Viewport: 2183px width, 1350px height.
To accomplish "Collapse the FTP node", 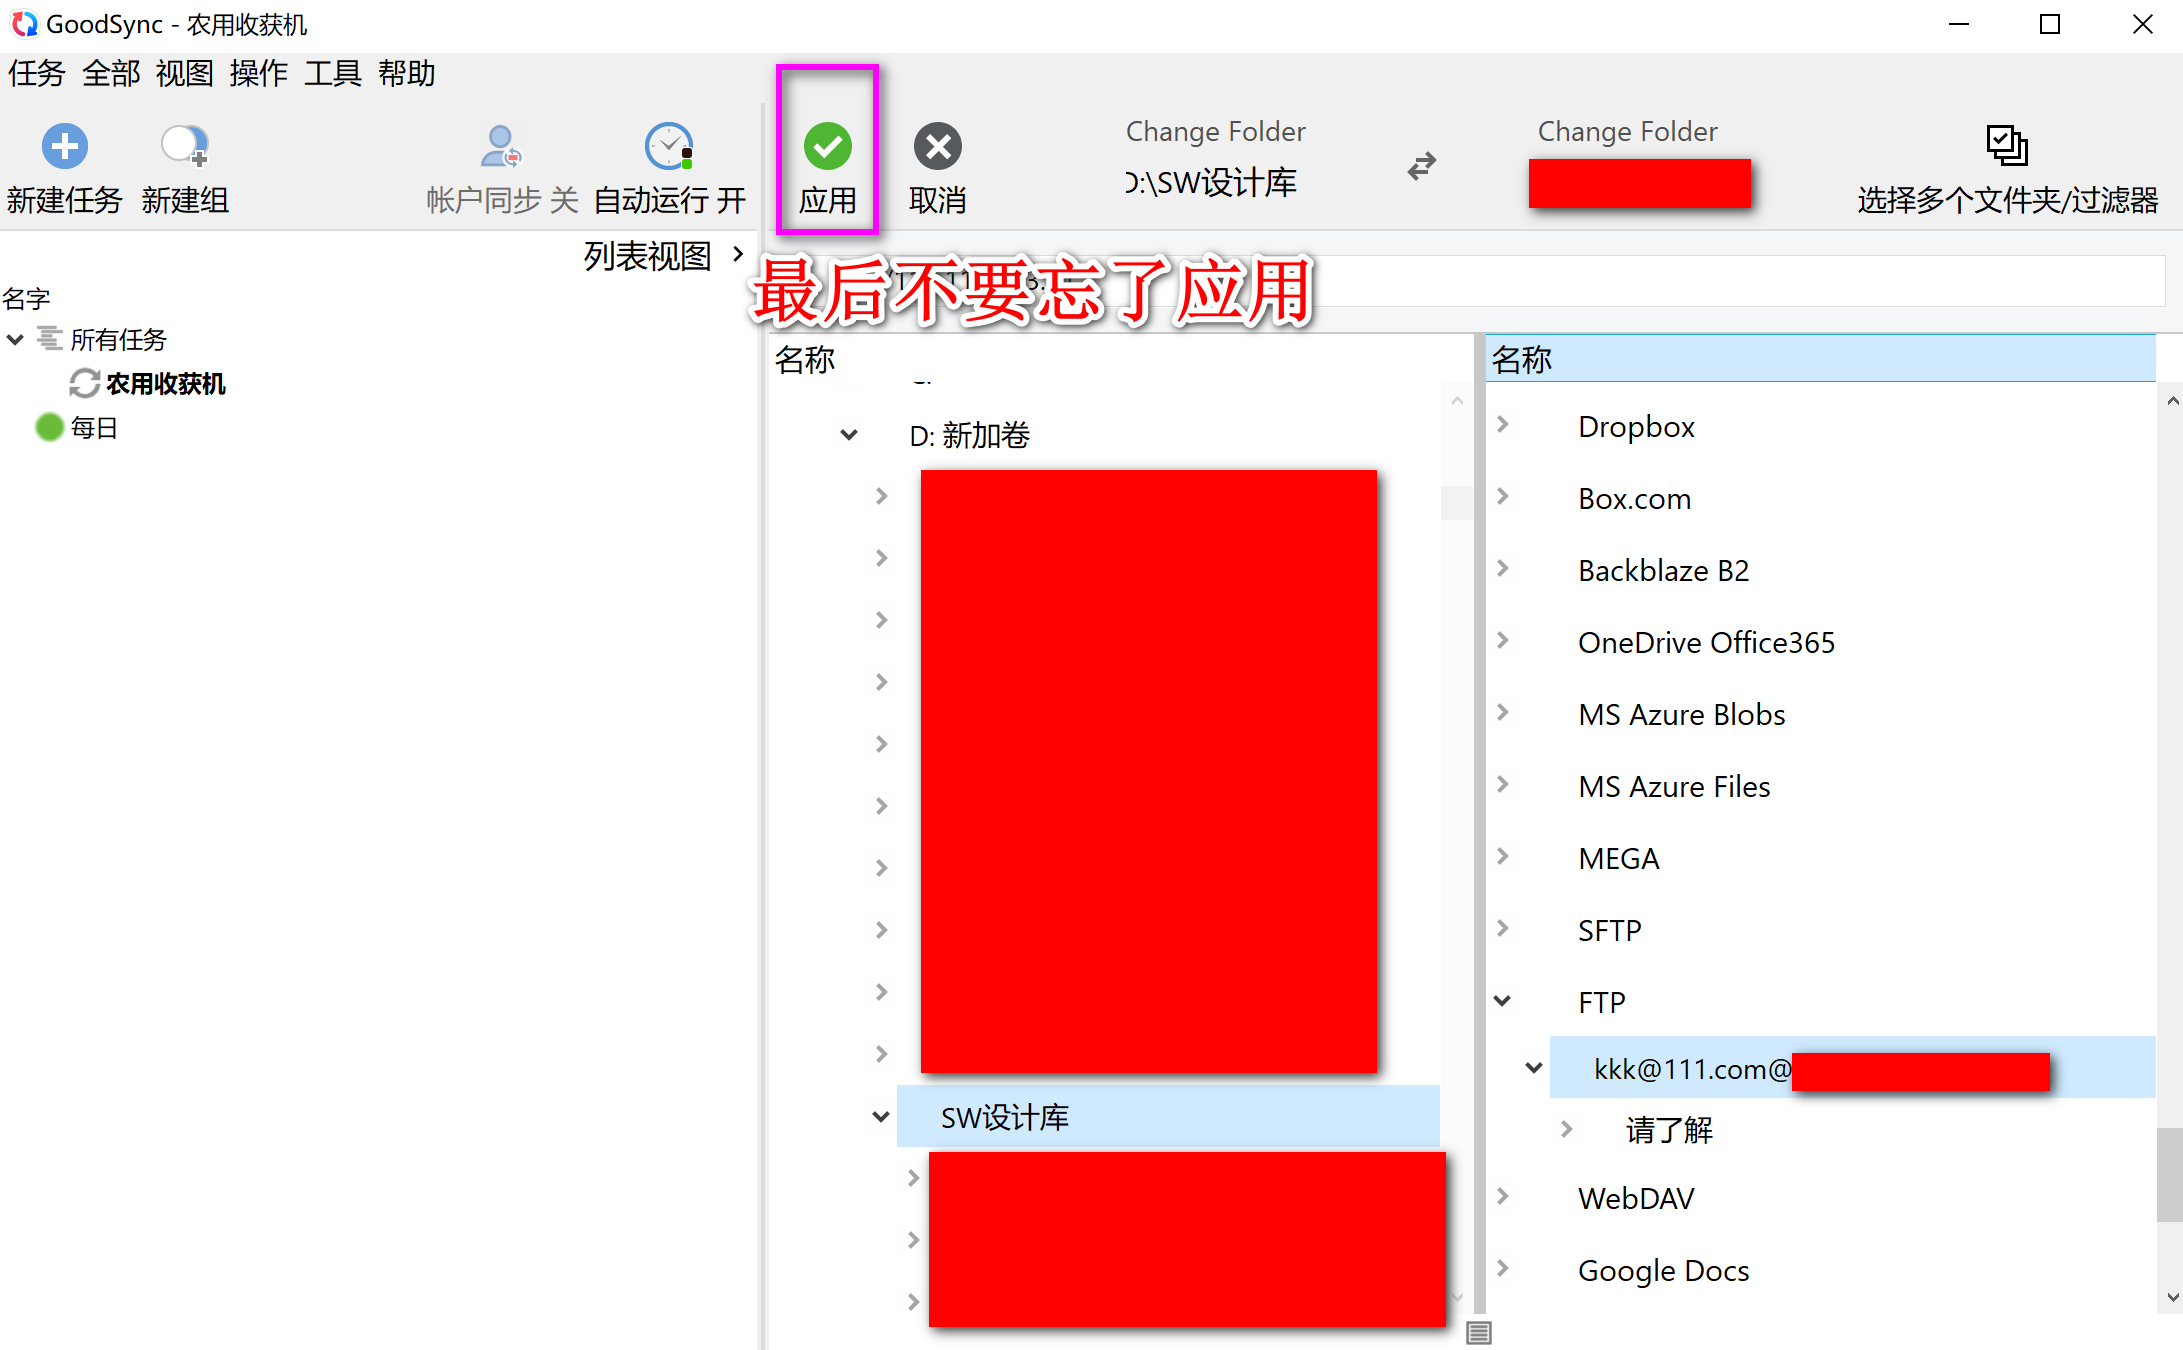I will [1503, 1001].
